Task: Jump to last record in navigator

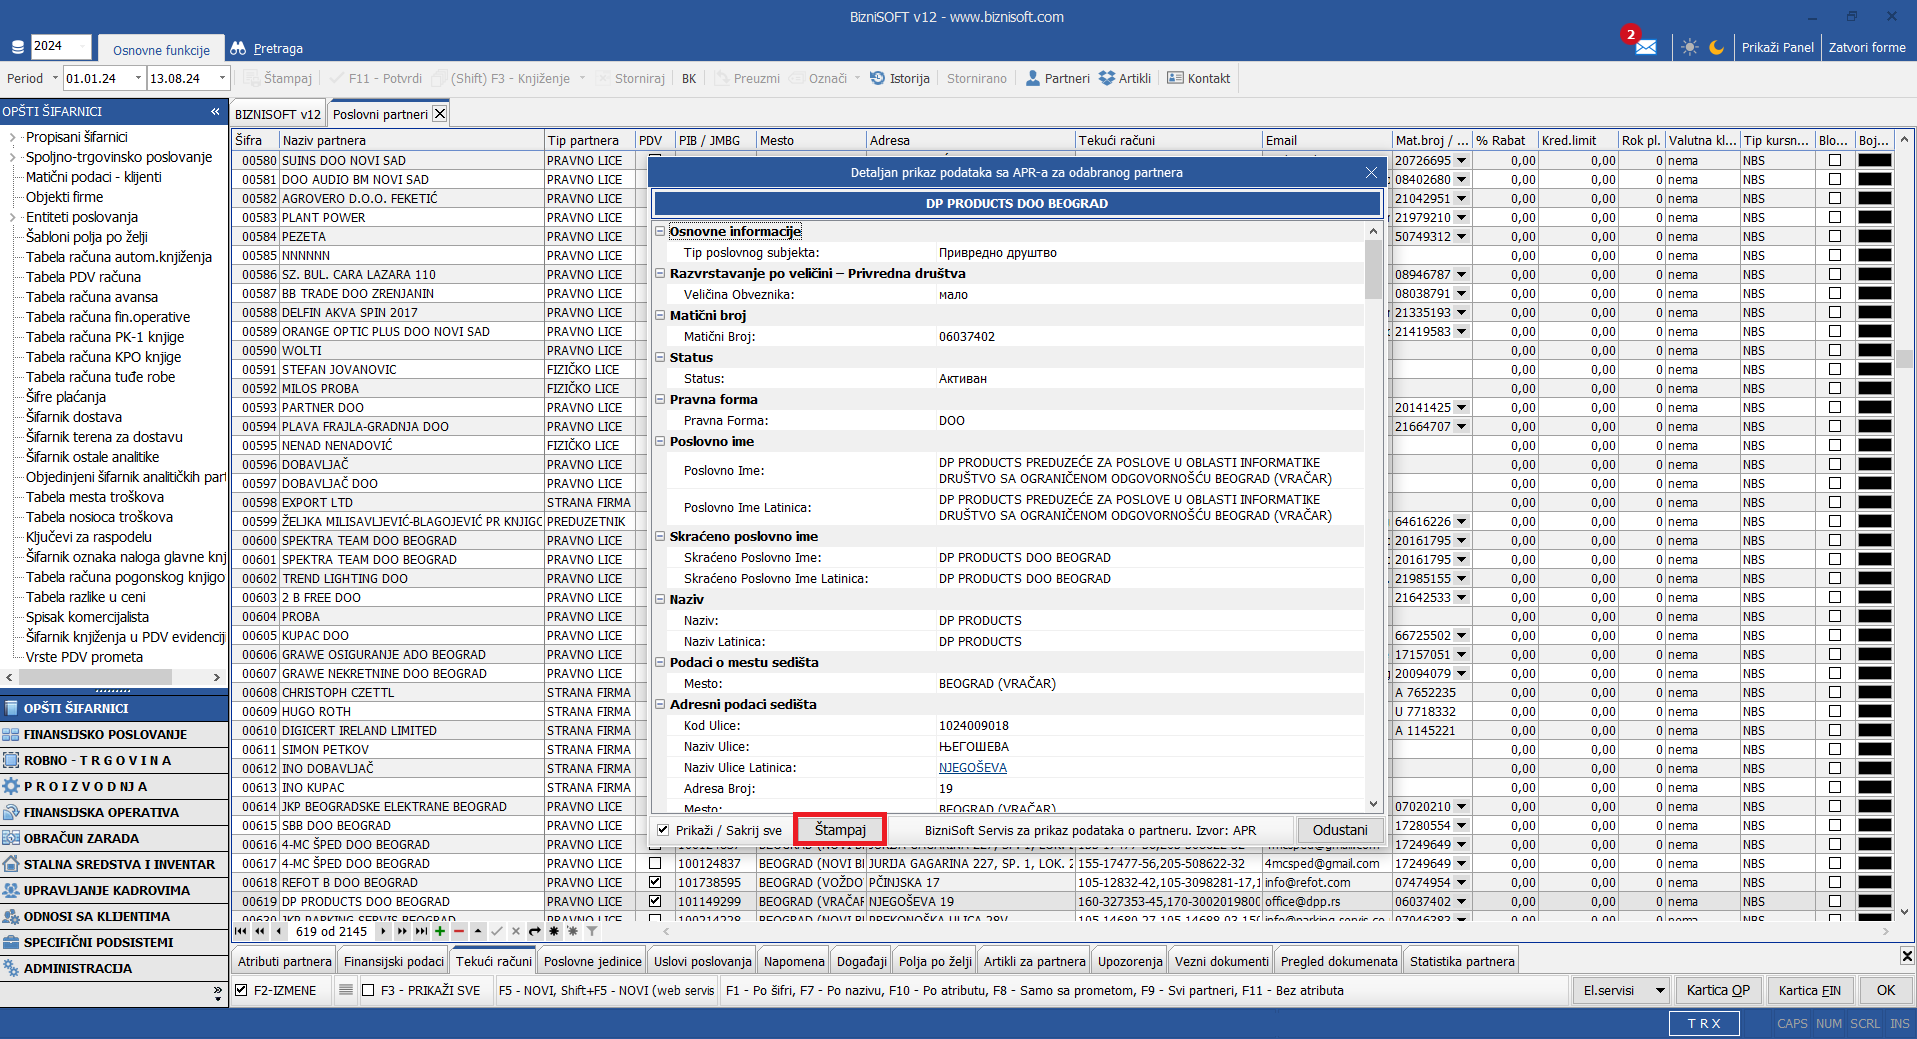Action: (421, 931)
